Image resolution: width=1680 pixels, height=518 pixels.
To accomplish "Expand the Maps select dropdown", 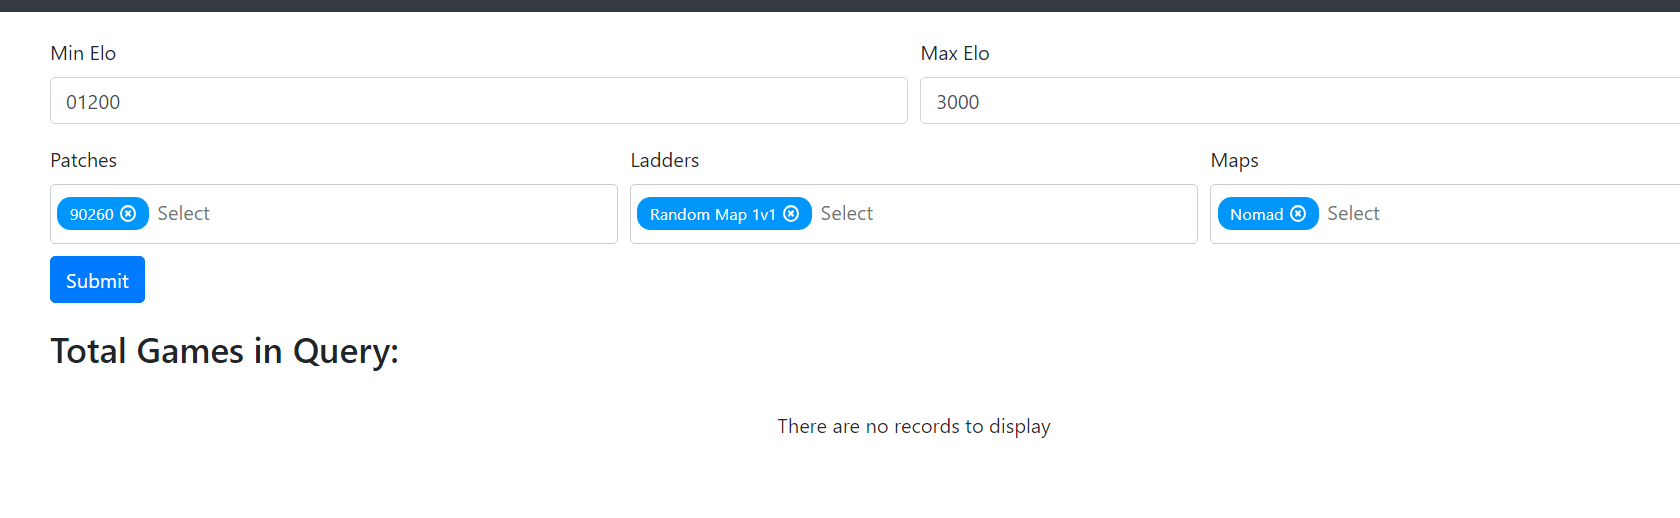I will pyautogui.click(x=1500, y=214).
